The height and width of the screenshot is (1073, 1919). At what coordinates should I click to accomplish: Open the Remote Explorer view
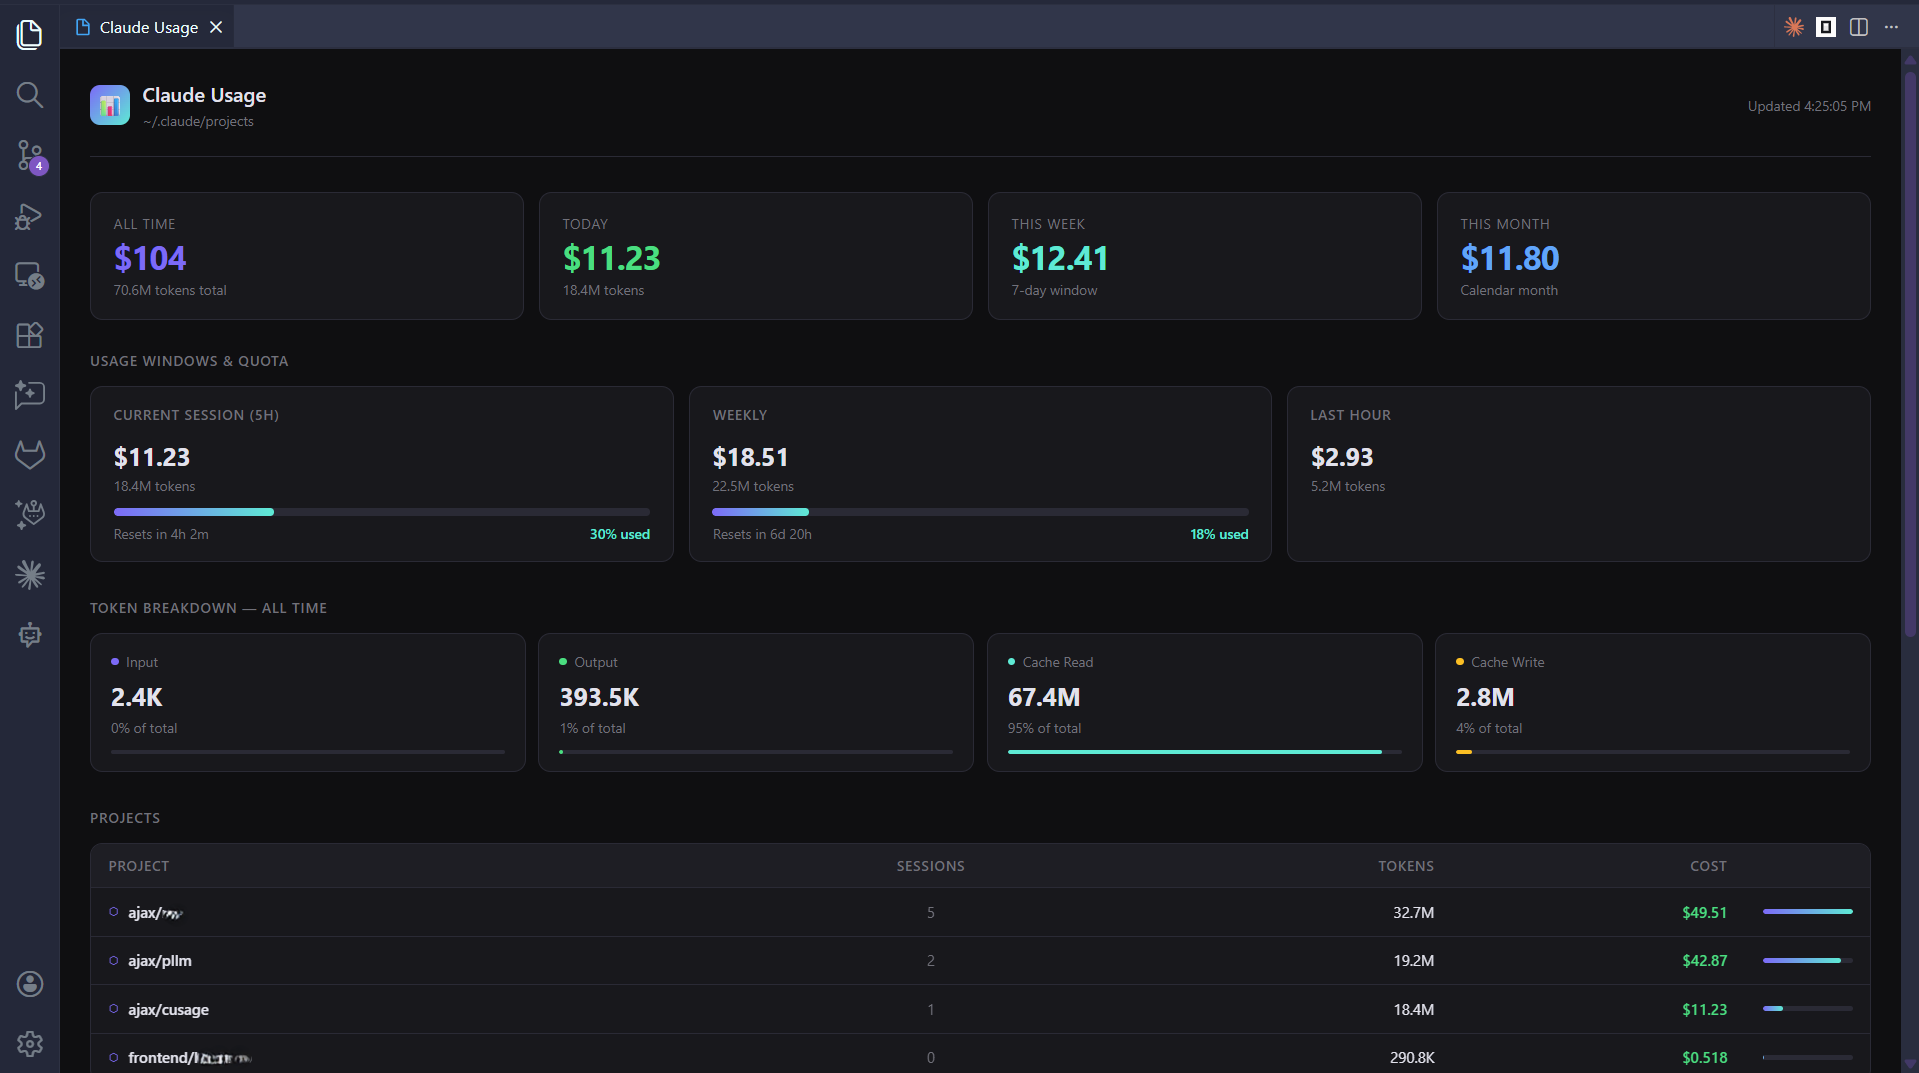click(x=30, y=277)
